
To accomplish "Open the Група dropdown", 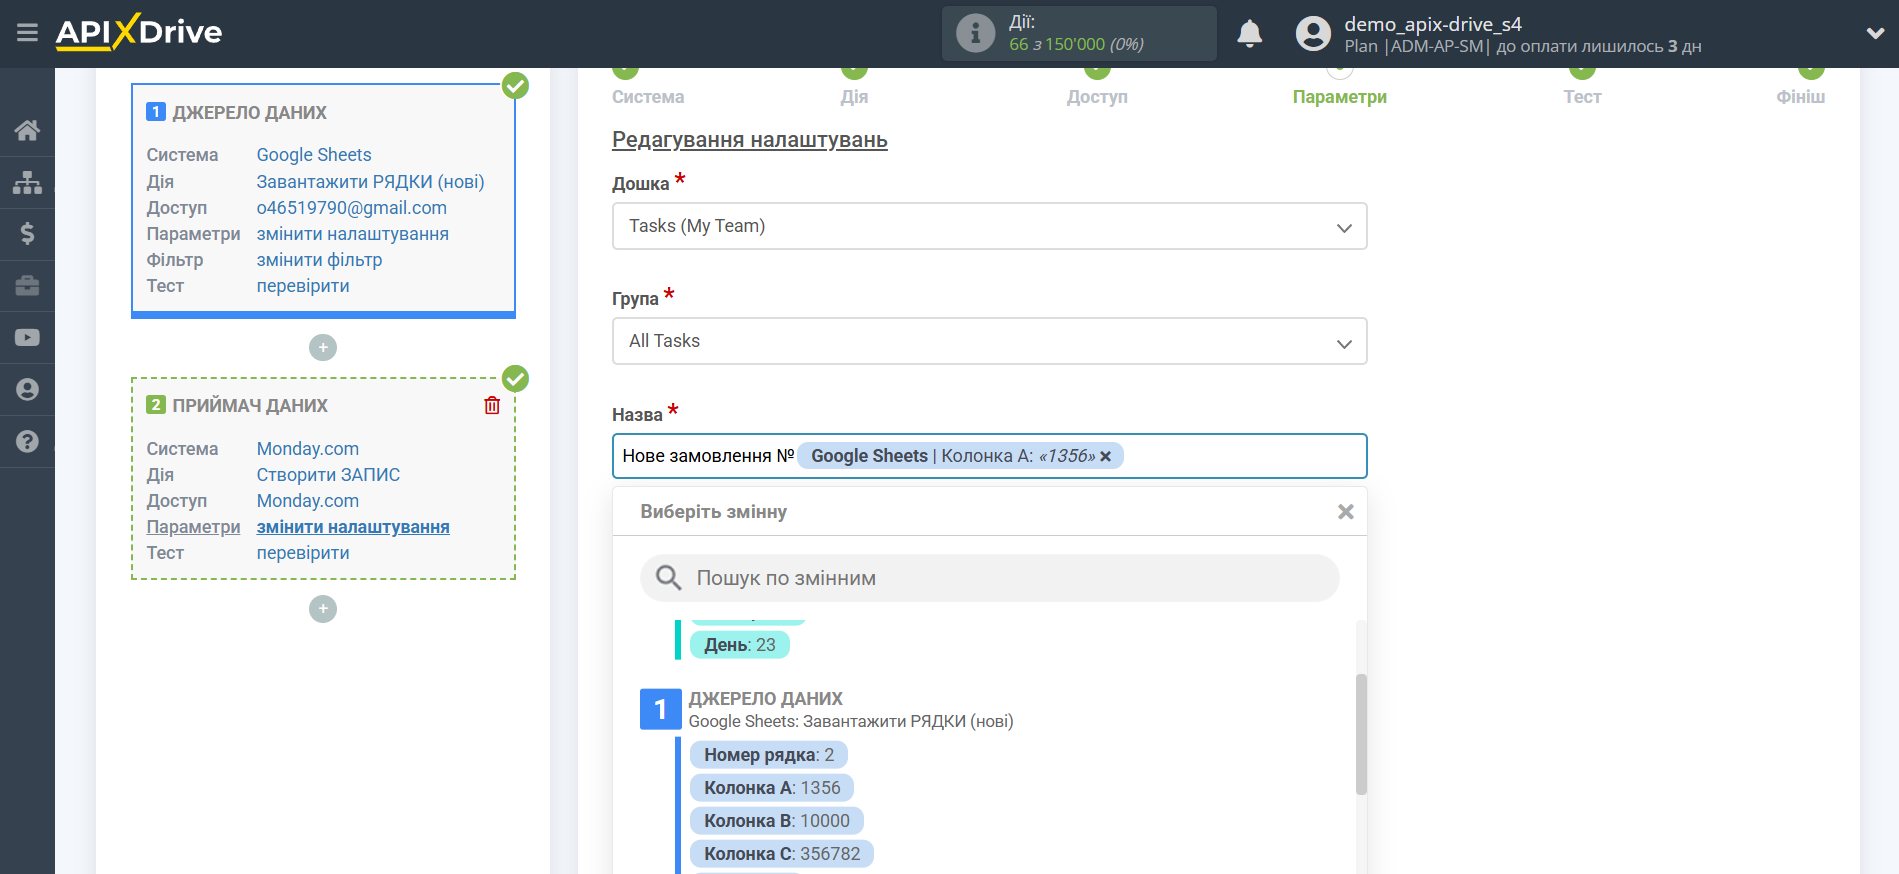I will pos(989,341).
